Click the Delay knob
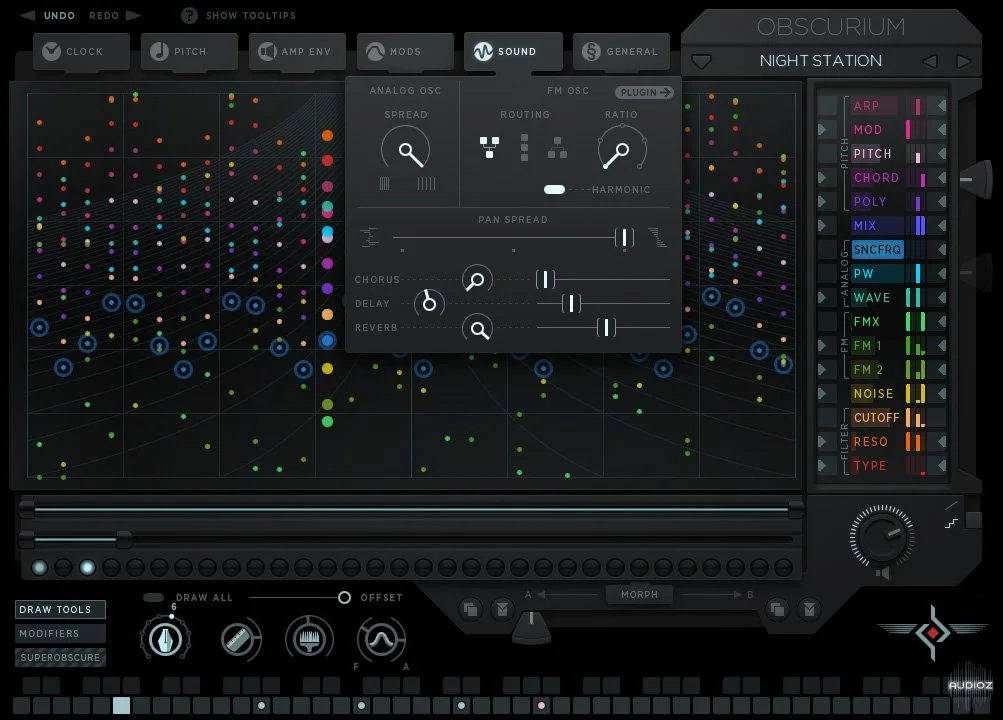 point(429,303)
